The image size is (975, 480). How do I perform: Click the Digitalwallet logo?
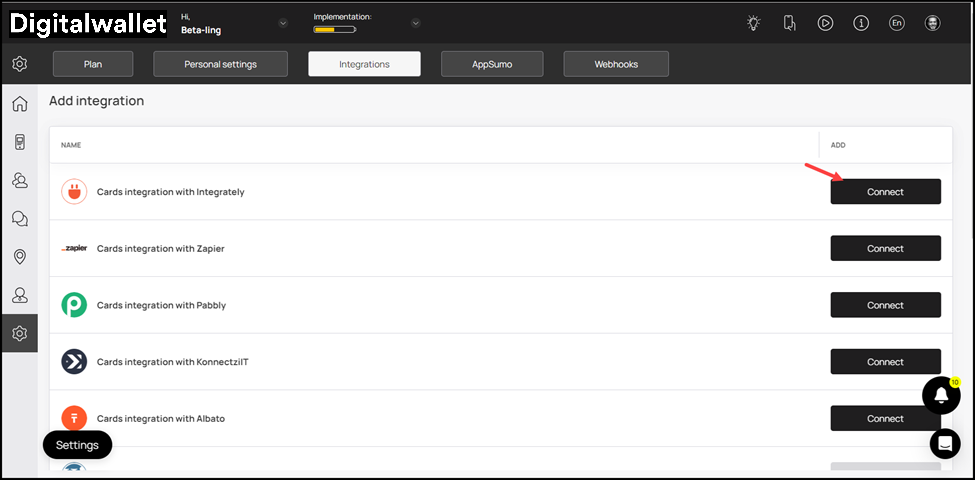point(88,24)
